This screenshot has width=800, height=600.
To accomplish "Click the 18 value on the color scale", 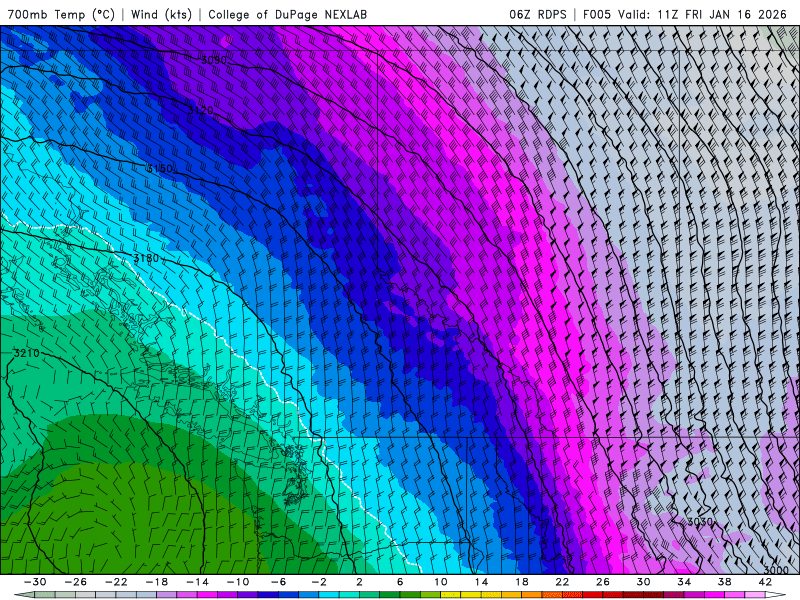I will (521, 582).
